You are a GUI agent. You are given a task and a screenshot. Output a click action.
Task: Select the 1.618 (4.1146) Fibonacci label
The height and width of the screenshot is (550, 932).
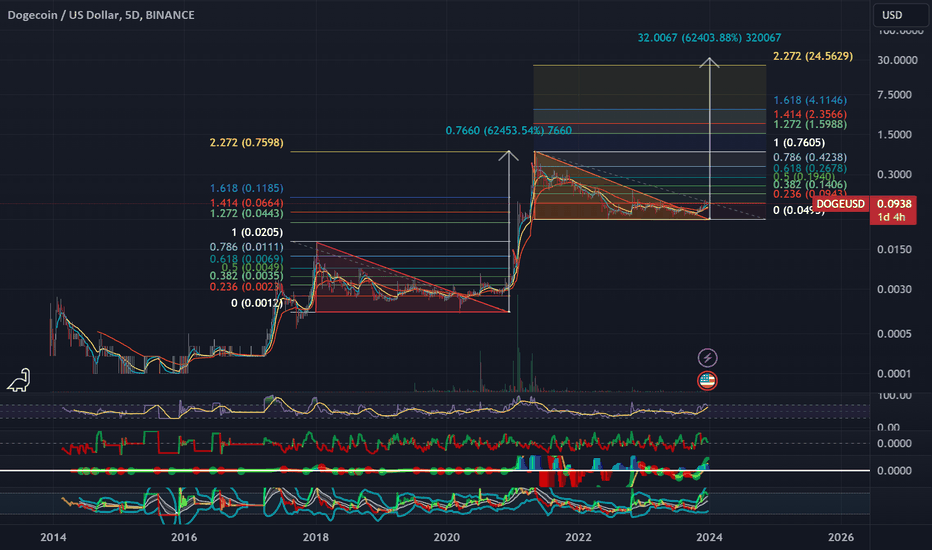pyautogui.click(x=810, y=100)
